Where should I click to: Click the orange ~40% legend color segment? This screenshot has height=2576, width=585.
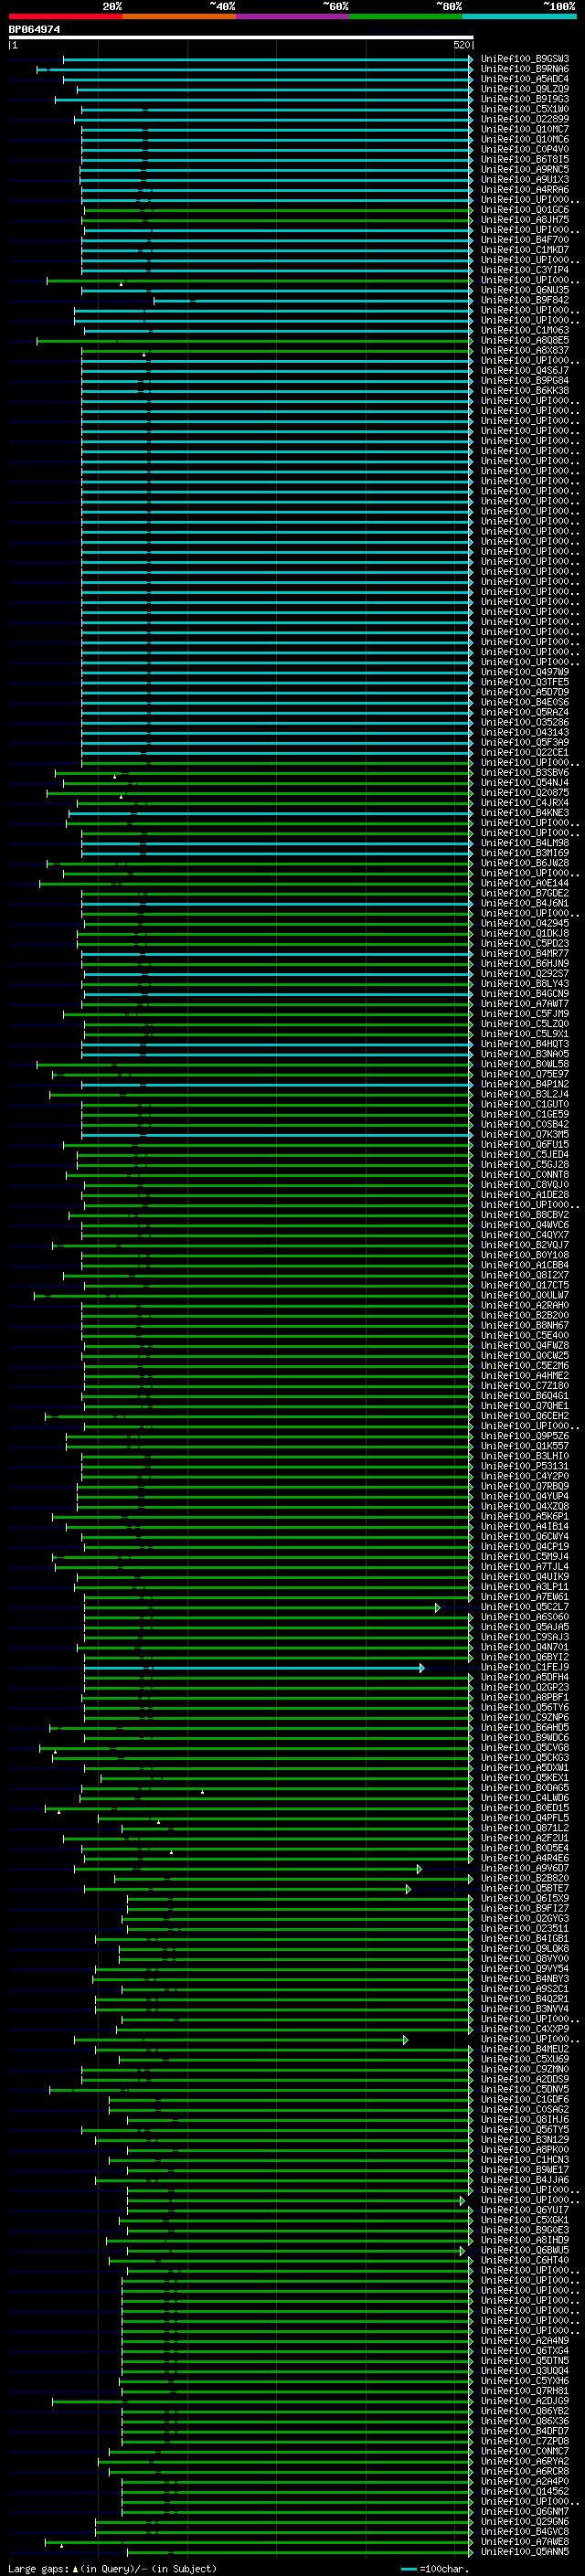179,16
